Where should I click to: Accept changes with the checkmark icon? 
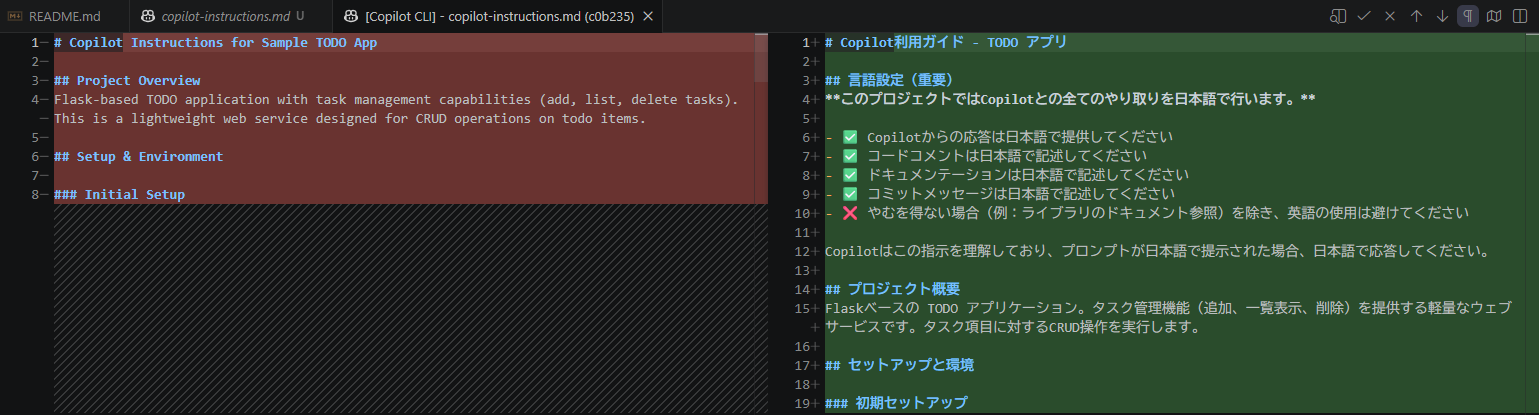tap(1363, 16)
